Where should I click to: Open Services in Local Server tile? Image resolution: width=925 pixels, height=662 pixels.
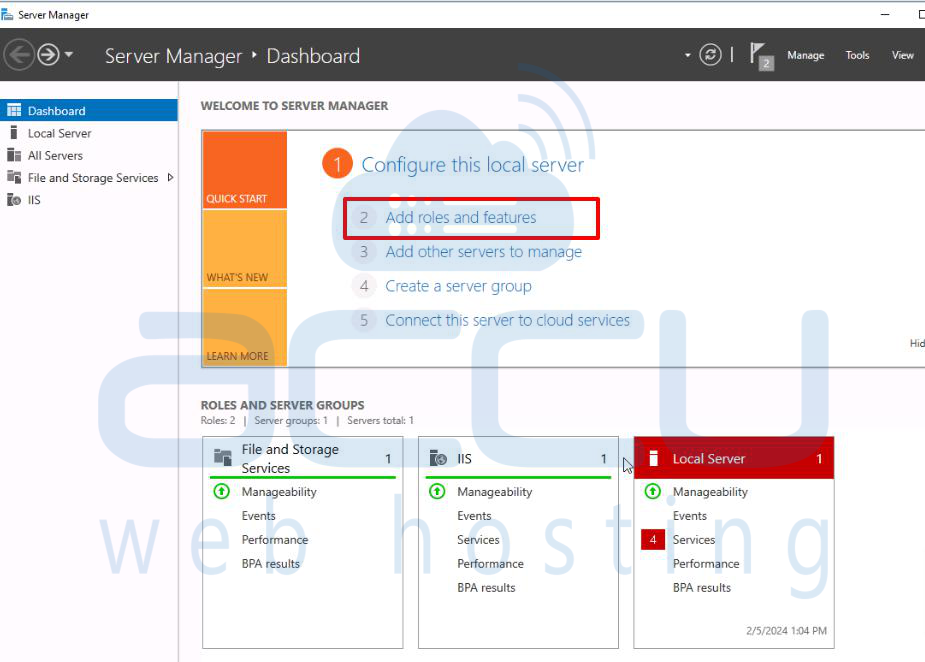pyautogui.click(x=694, y=540)
